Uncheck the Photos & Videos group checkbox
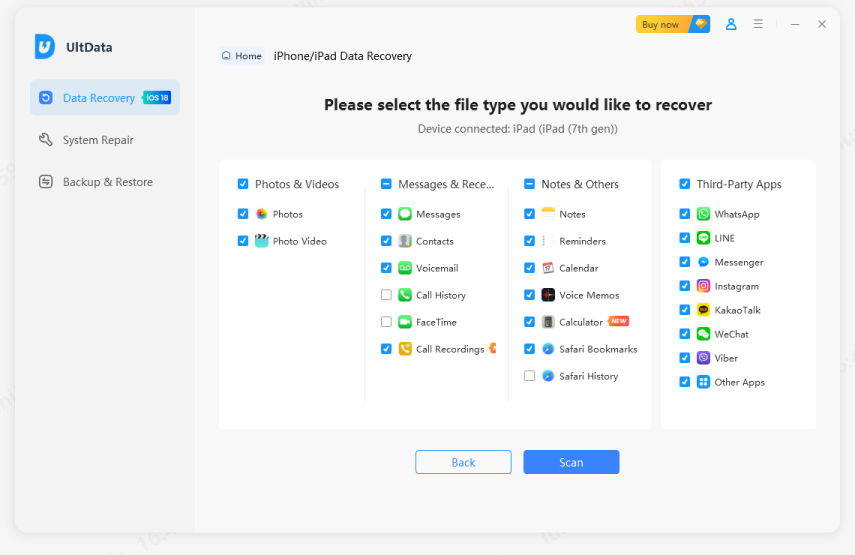Viewport: 855px width, 555px height. [243, 184]
